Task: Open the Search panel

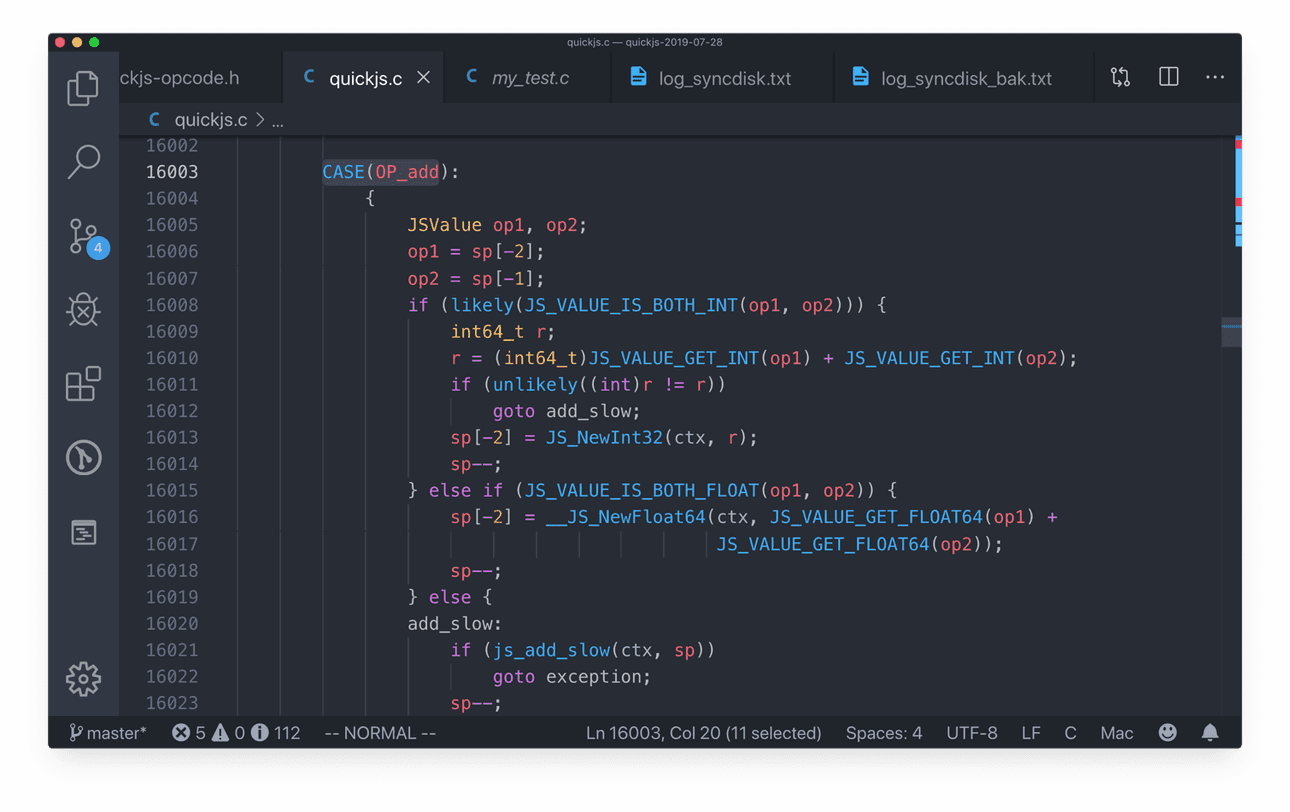Action: pyautogui.click(x=84, y=162)
